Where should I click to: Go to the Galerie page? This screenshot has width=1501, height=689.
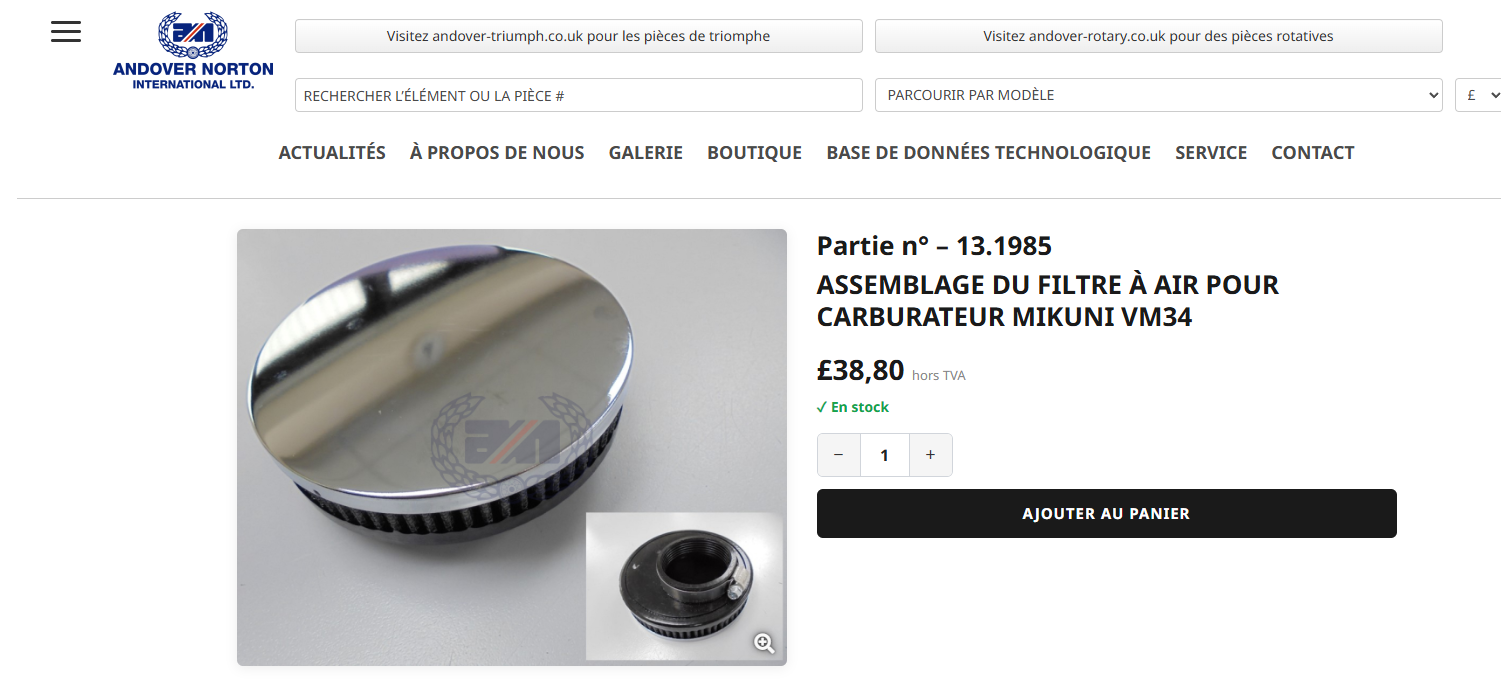(x=646, y=153)
